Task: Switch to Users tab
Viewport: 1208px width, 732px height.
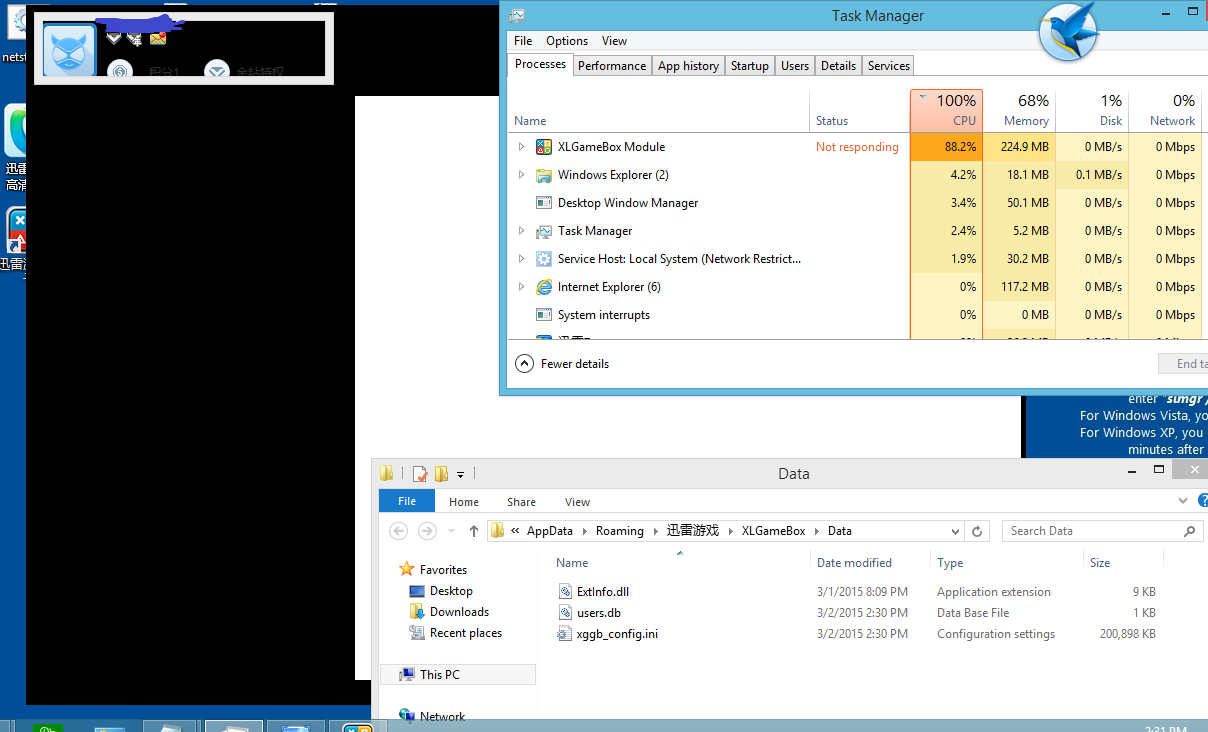Action: [795, 66]
